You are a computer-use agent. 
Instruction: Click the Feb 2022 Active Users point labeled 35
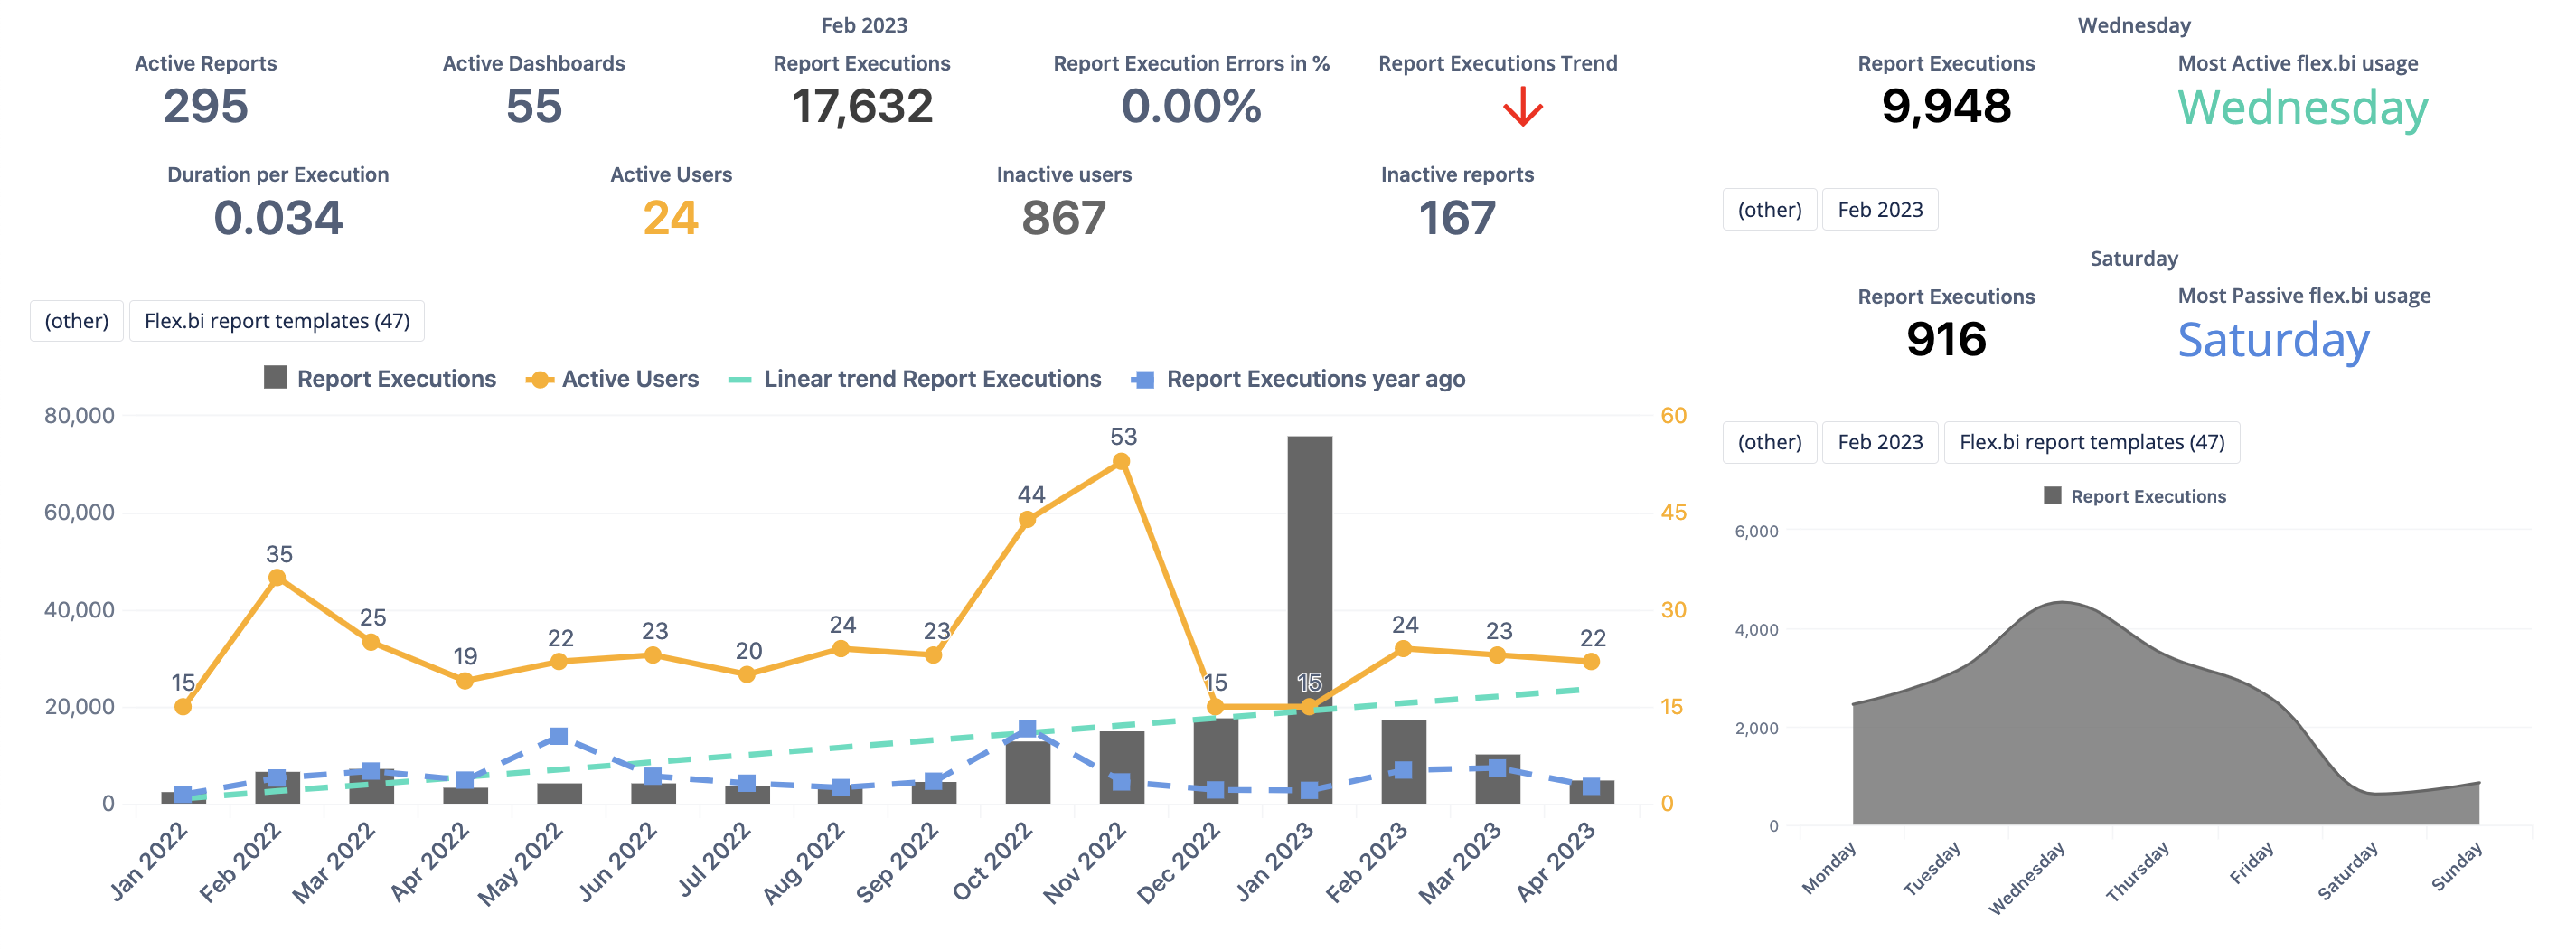[x=277, y=578]
